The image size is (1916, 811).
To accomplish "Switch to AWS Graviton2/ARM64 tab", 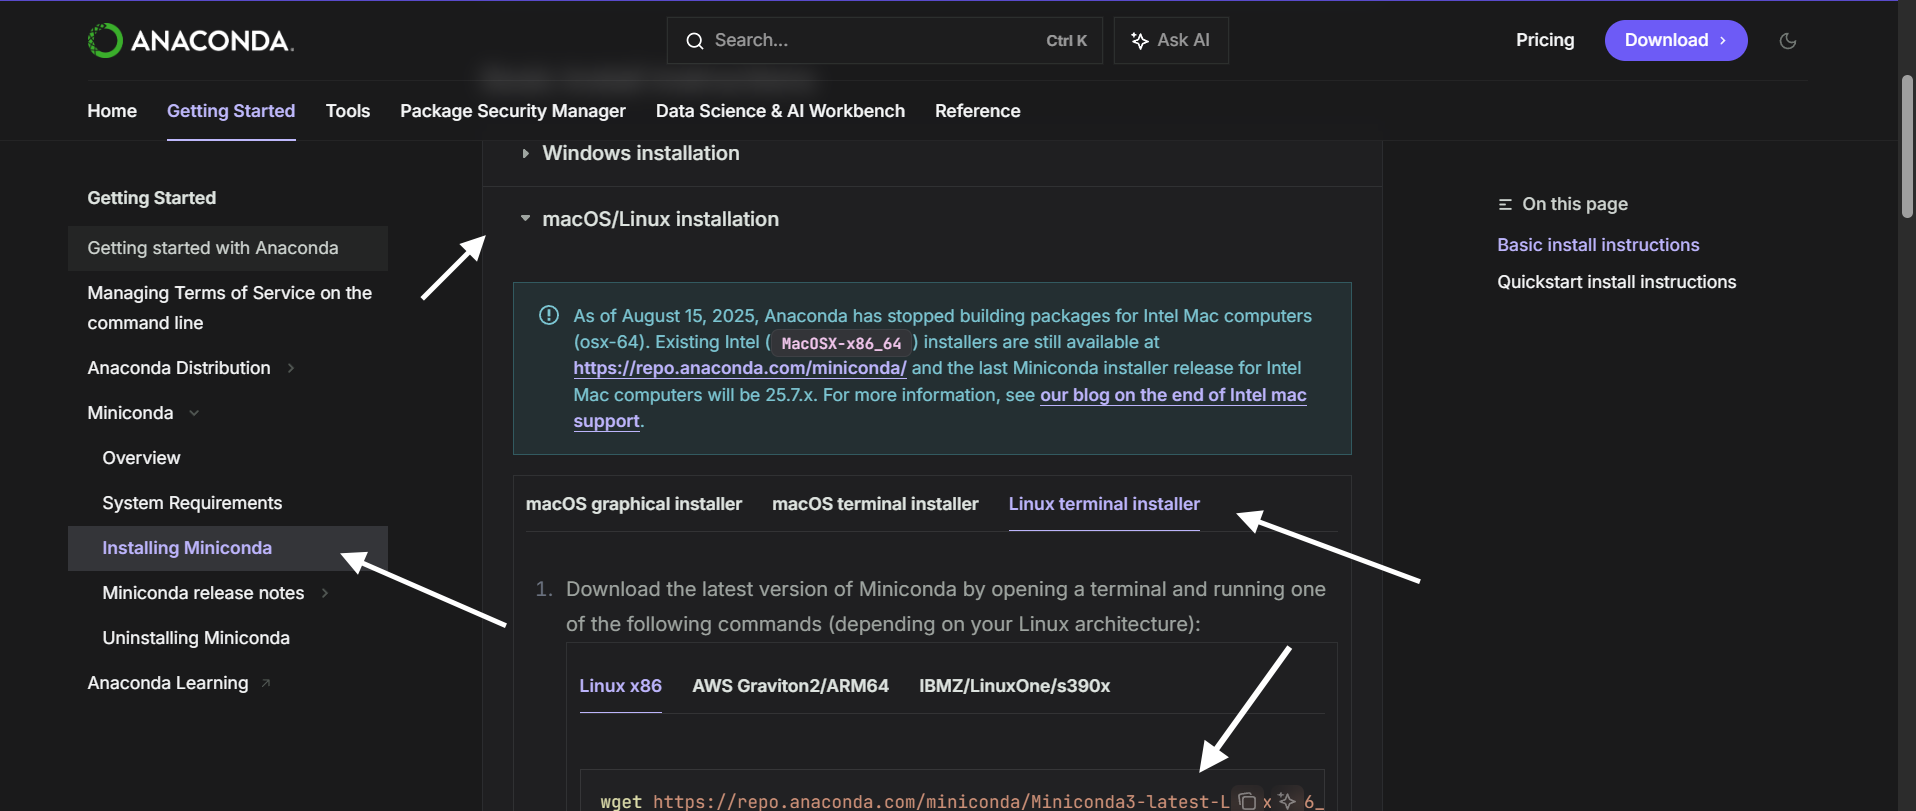I will pos(790,686).
